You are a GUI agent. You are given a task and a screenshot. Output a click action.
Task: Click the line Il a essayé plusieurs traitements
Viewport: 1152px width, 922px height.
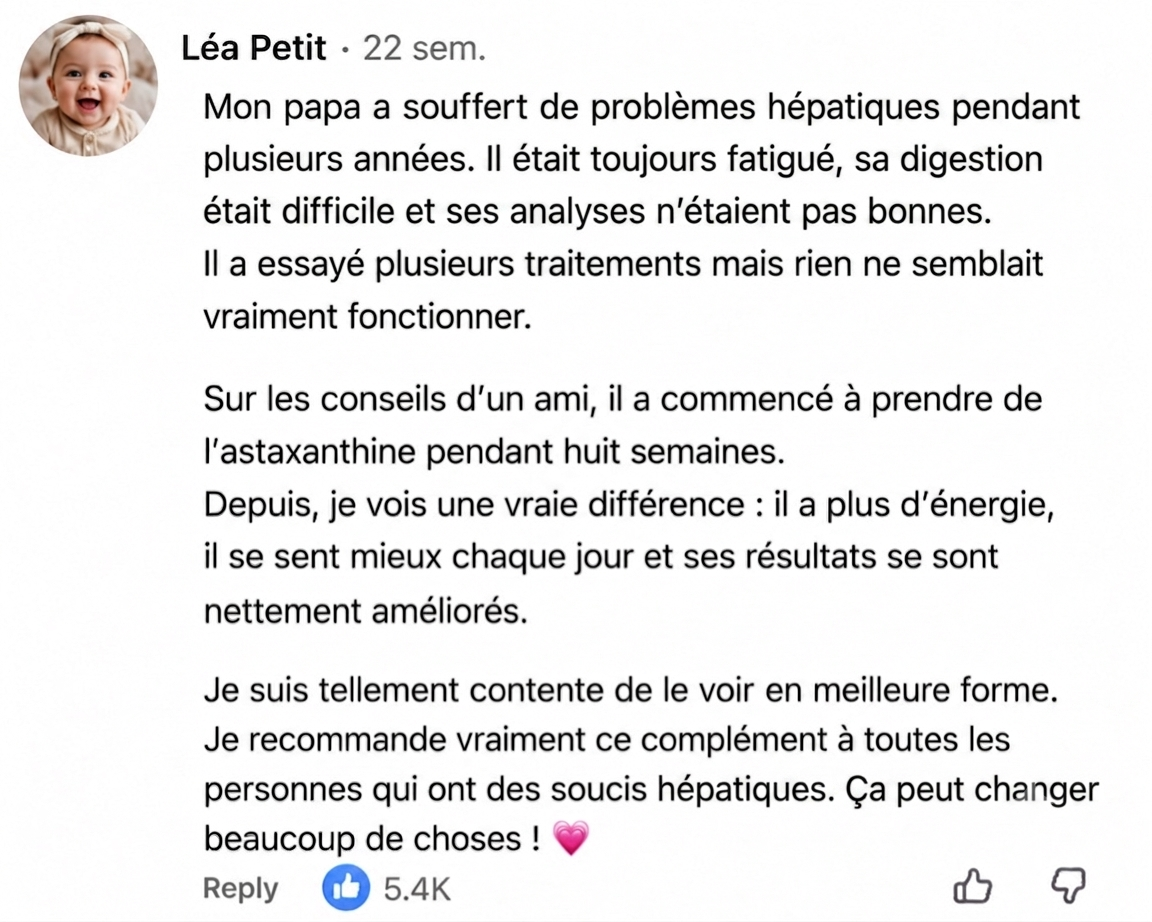623,264
